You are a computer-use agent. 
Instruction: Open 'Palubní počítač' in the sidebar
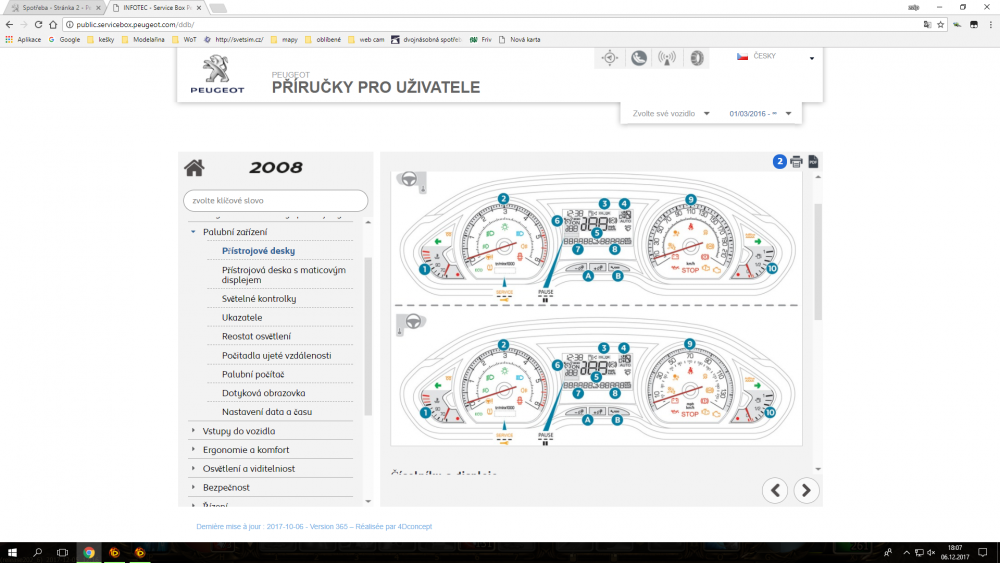(x=253, y=374)
